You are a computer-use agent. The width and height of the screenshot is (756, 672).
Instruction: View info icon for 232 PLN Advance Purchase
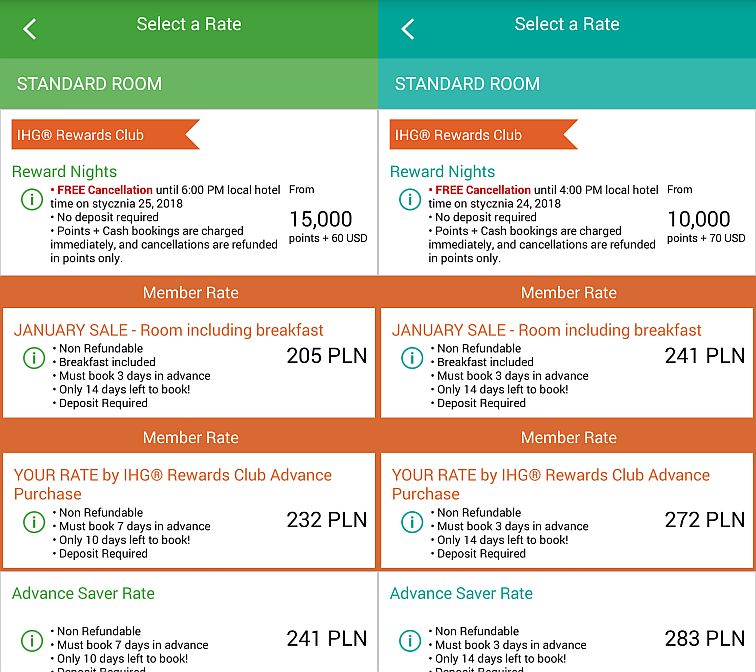pos(34,522)
